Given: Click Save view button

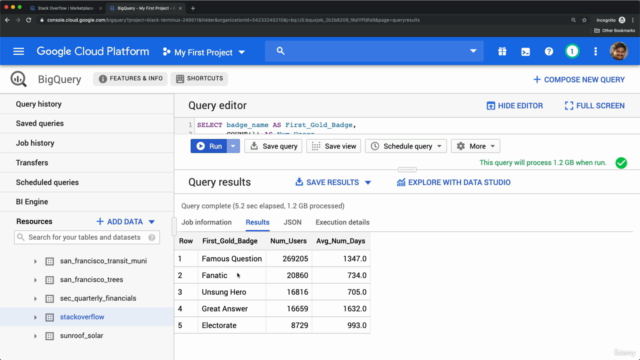Looking at the screenshot, I should [x=333, y=146].
